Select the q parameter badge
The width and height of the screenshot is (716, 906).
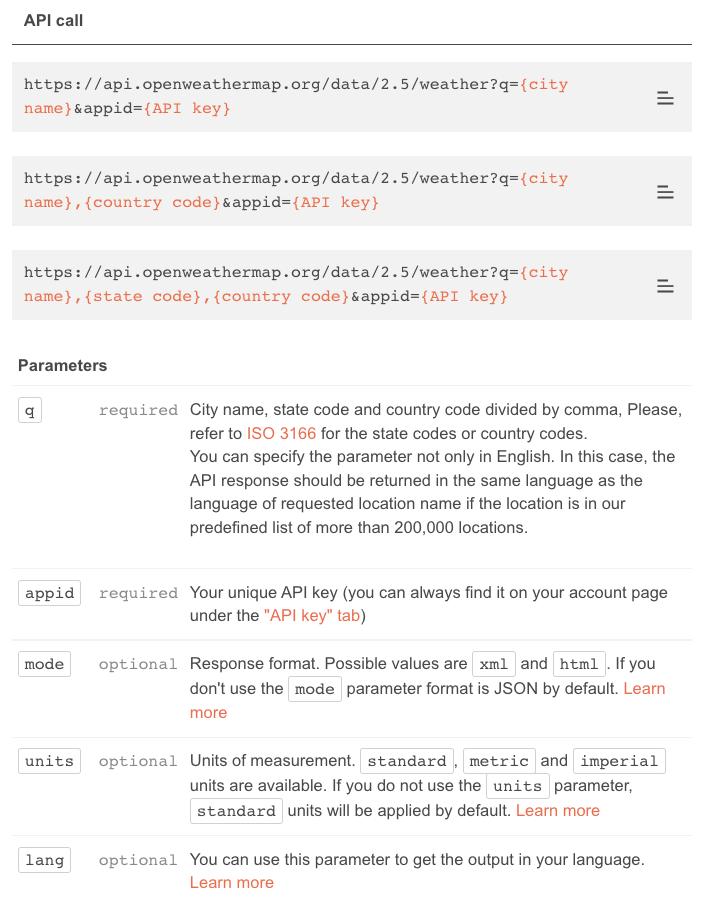(29, 409)
